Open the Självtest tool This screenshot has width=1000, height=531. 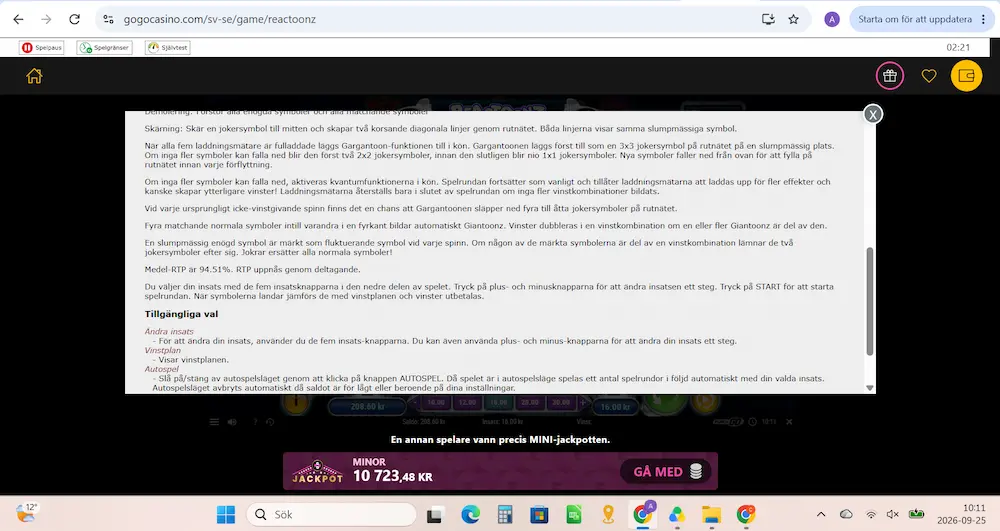tap(168, 48)
